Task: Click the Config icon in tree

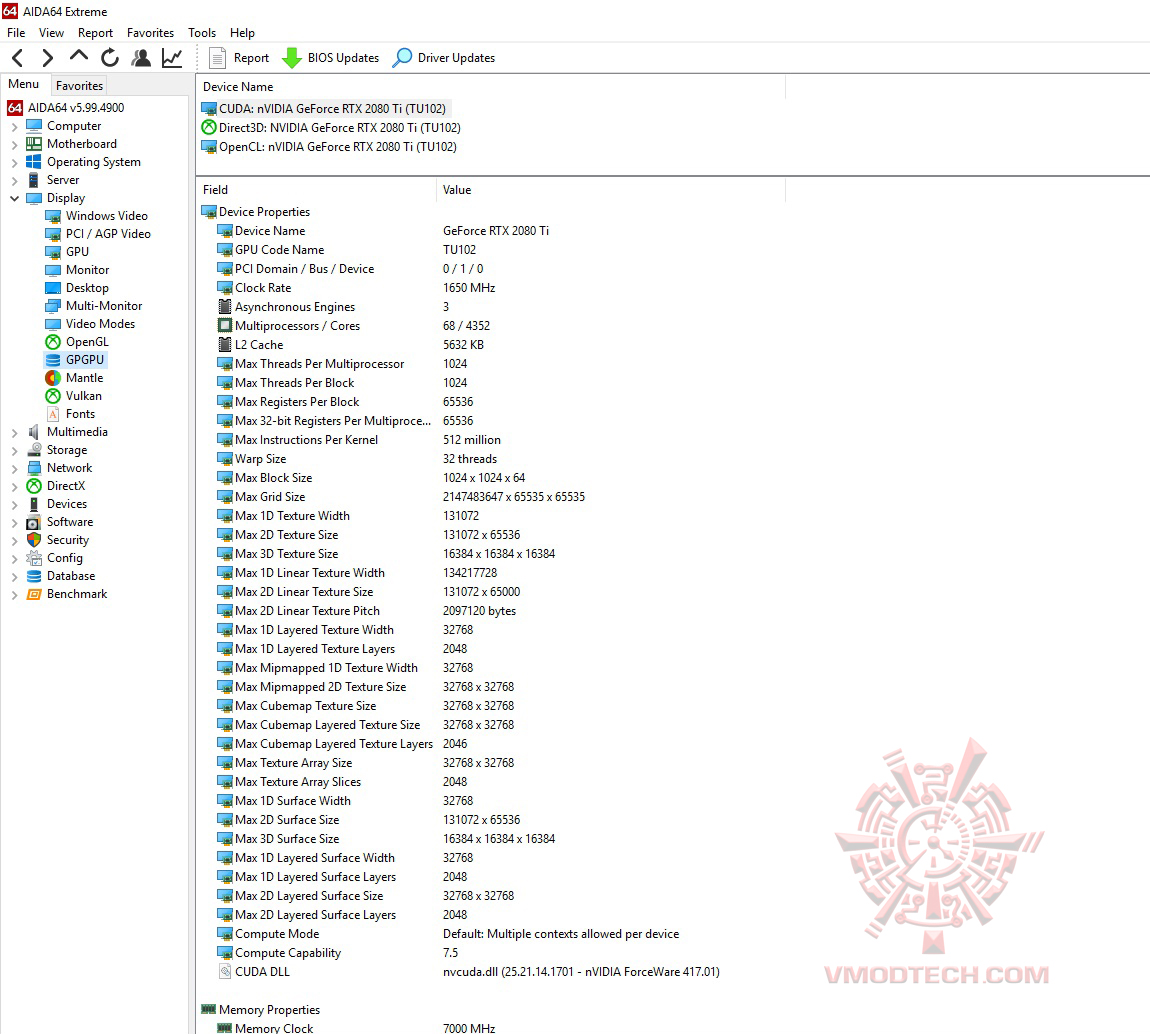Action: [34, 558]
